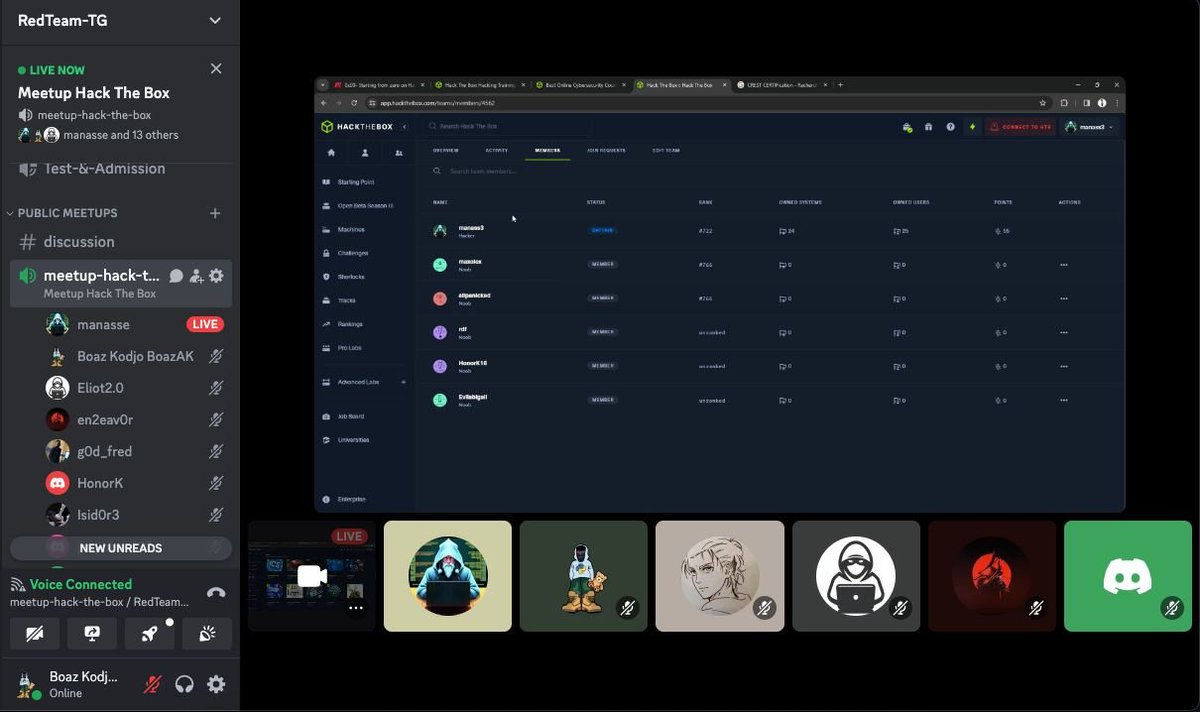This screenshot has width=1200, height=712.
Task: Click Sherlocks in stream sidebar
Action: (352, 277)
